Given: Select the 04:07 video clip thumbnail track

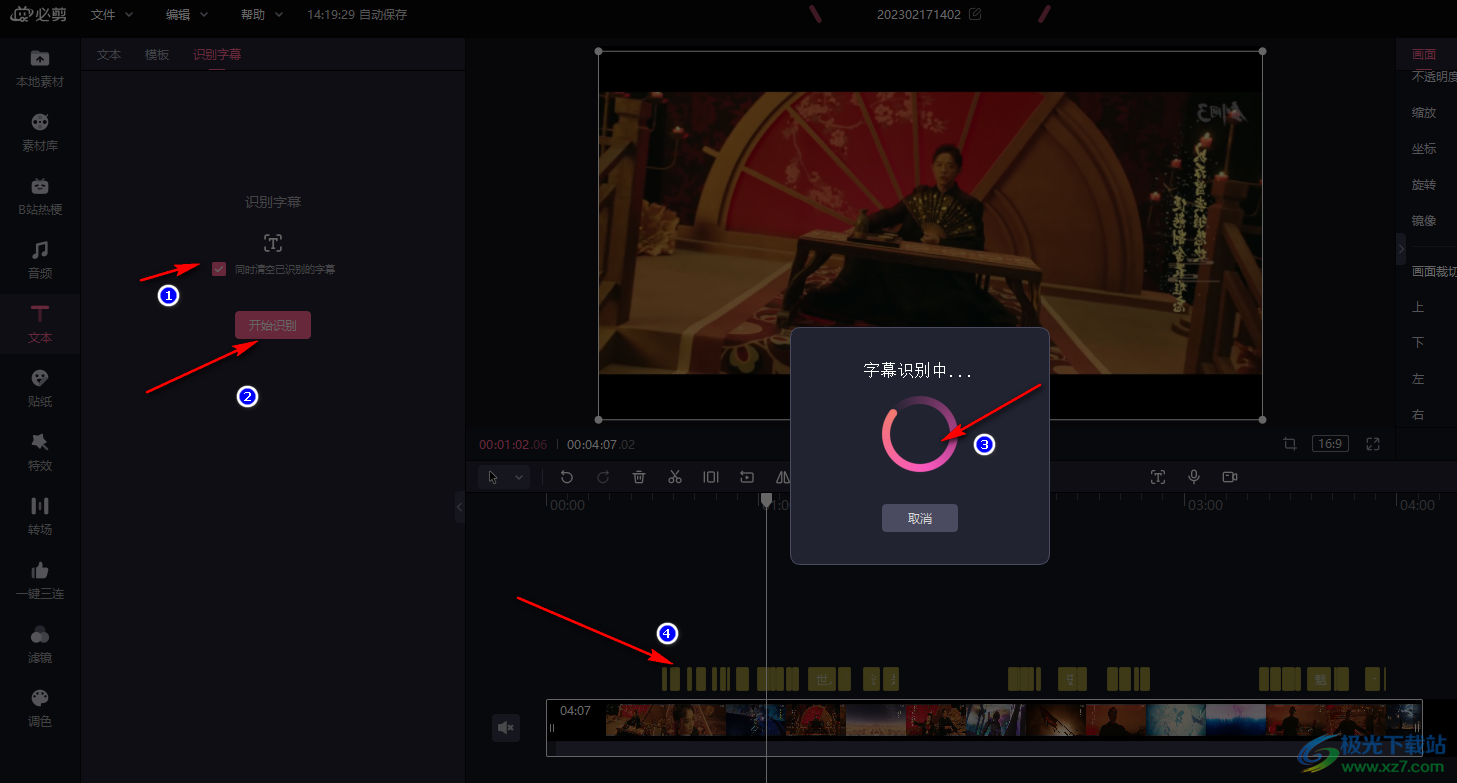Looking at the screenshot, I should pos(984,727).
